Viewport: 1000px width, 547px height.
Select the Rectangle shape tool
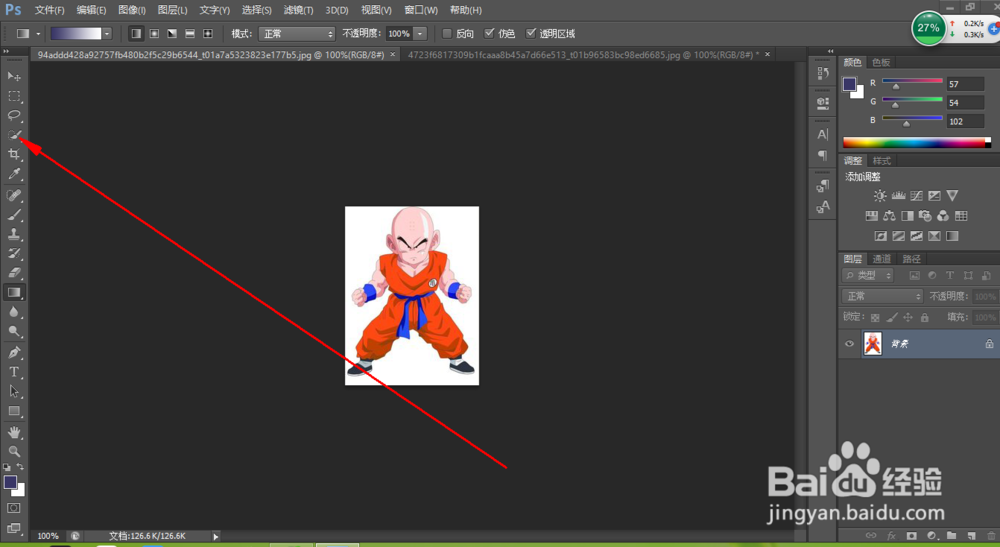pos(14,411)
